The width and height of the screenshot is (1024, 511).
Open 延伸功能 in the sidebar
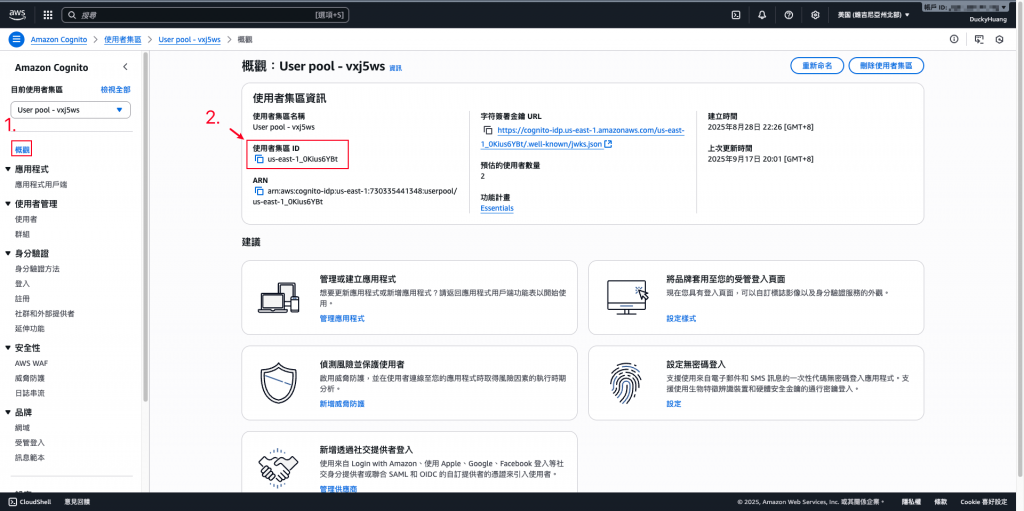point(29,329)
